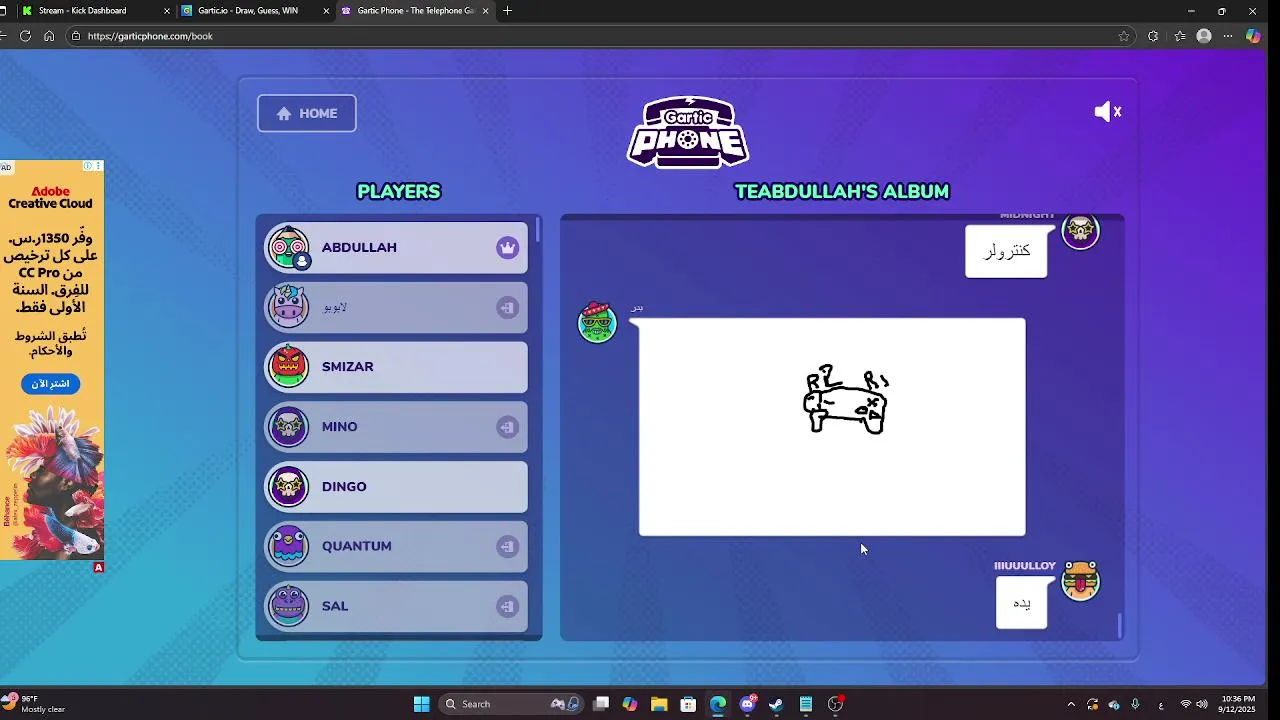Viewport: 1280px width, 720px height.
Task: Select the Gartic Phone browser tab
Action: click(415, 11)
